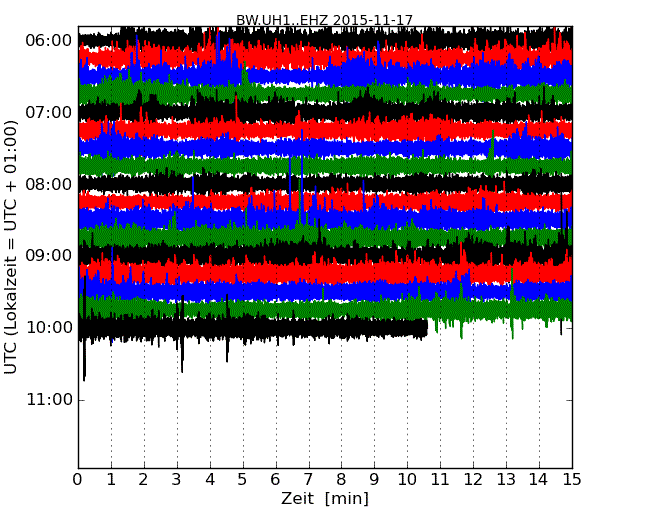The width and height of the screenshot is (650, 520).
Task: Click the end of the last black trace
Action: pos(426,327)
